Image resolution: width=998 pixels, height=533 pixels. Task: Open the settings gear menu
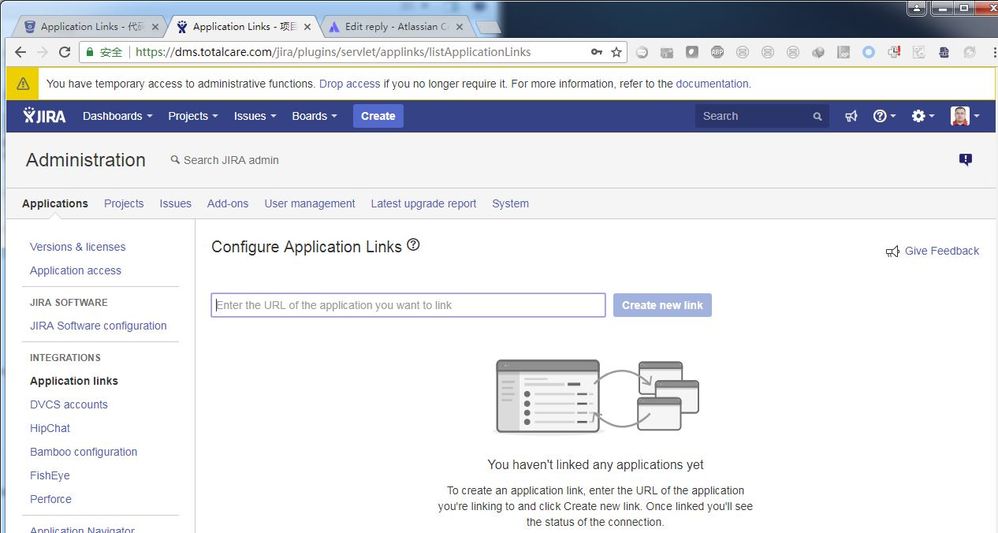point(922,116)
